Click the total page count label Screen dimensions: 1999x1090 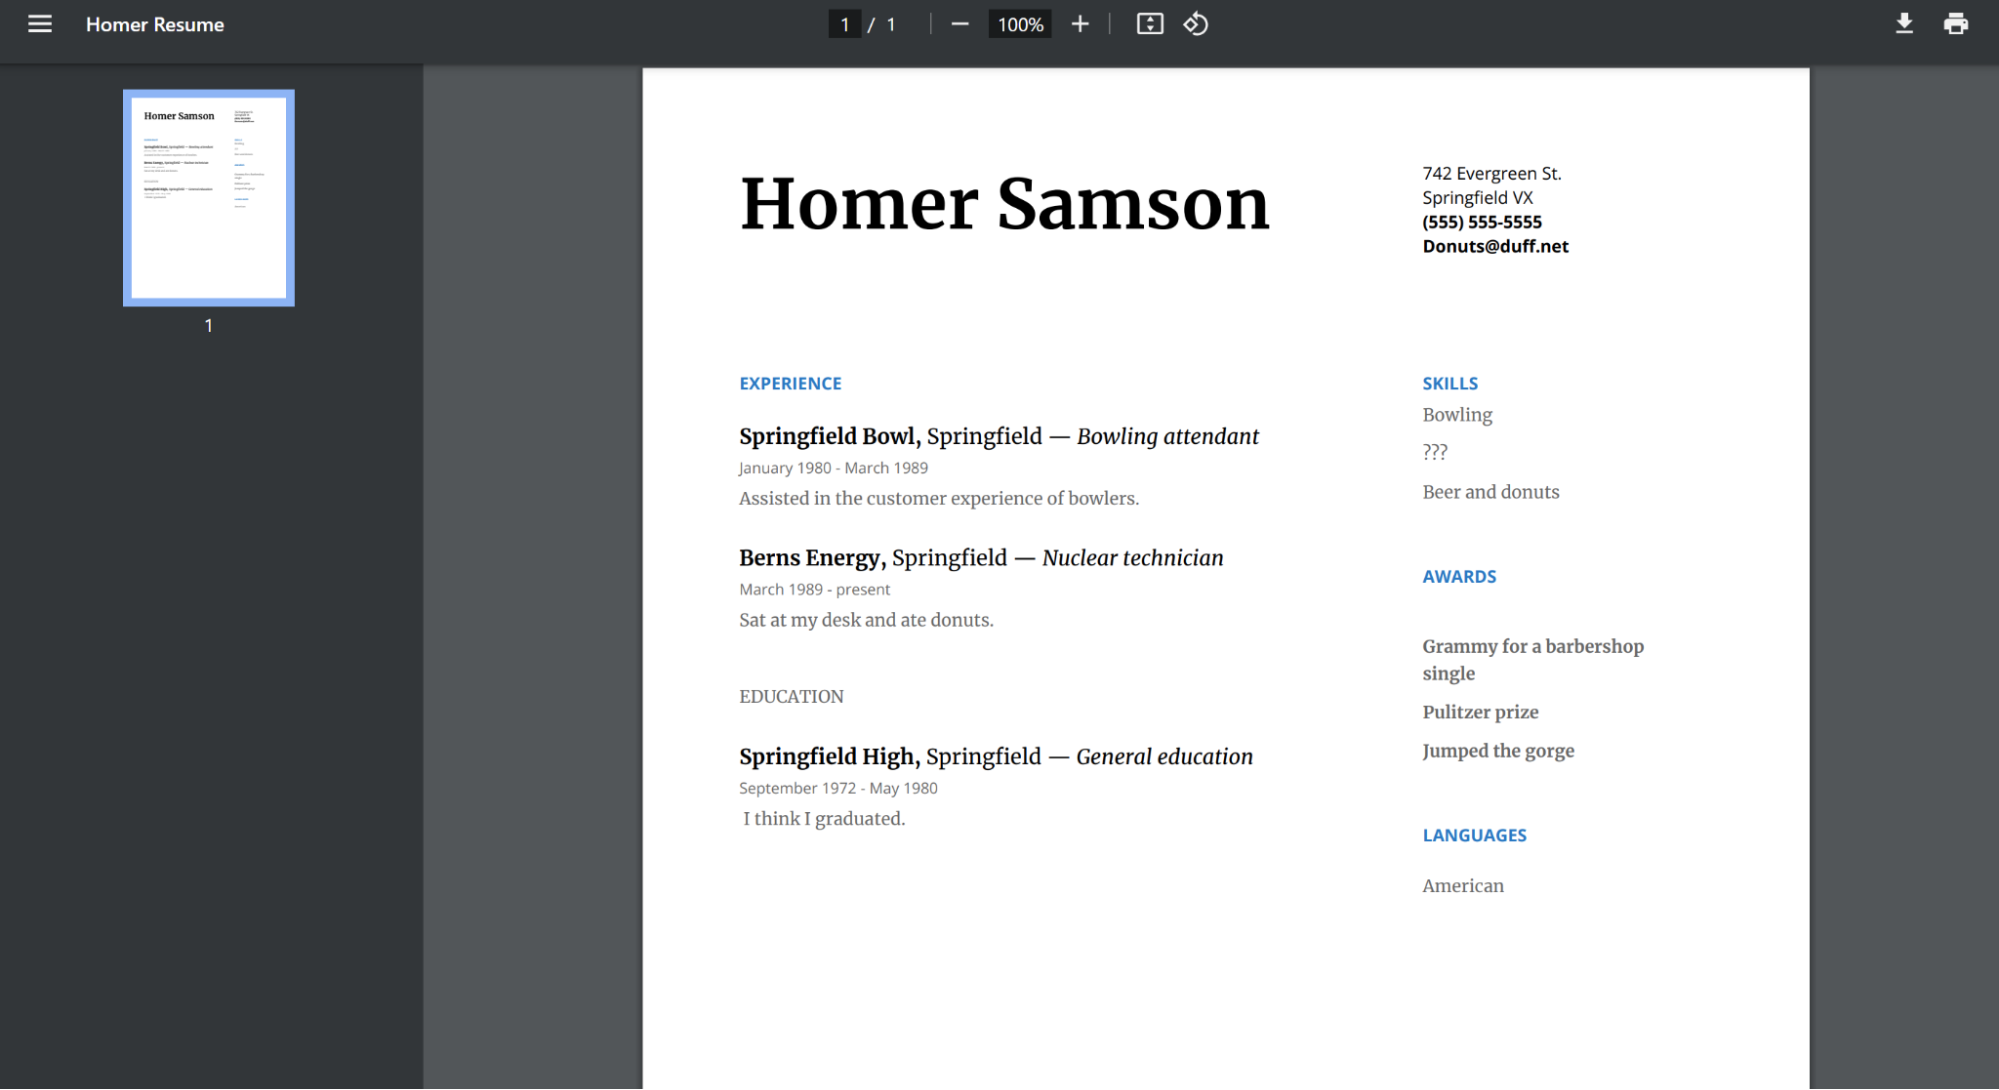coord(891,24)
